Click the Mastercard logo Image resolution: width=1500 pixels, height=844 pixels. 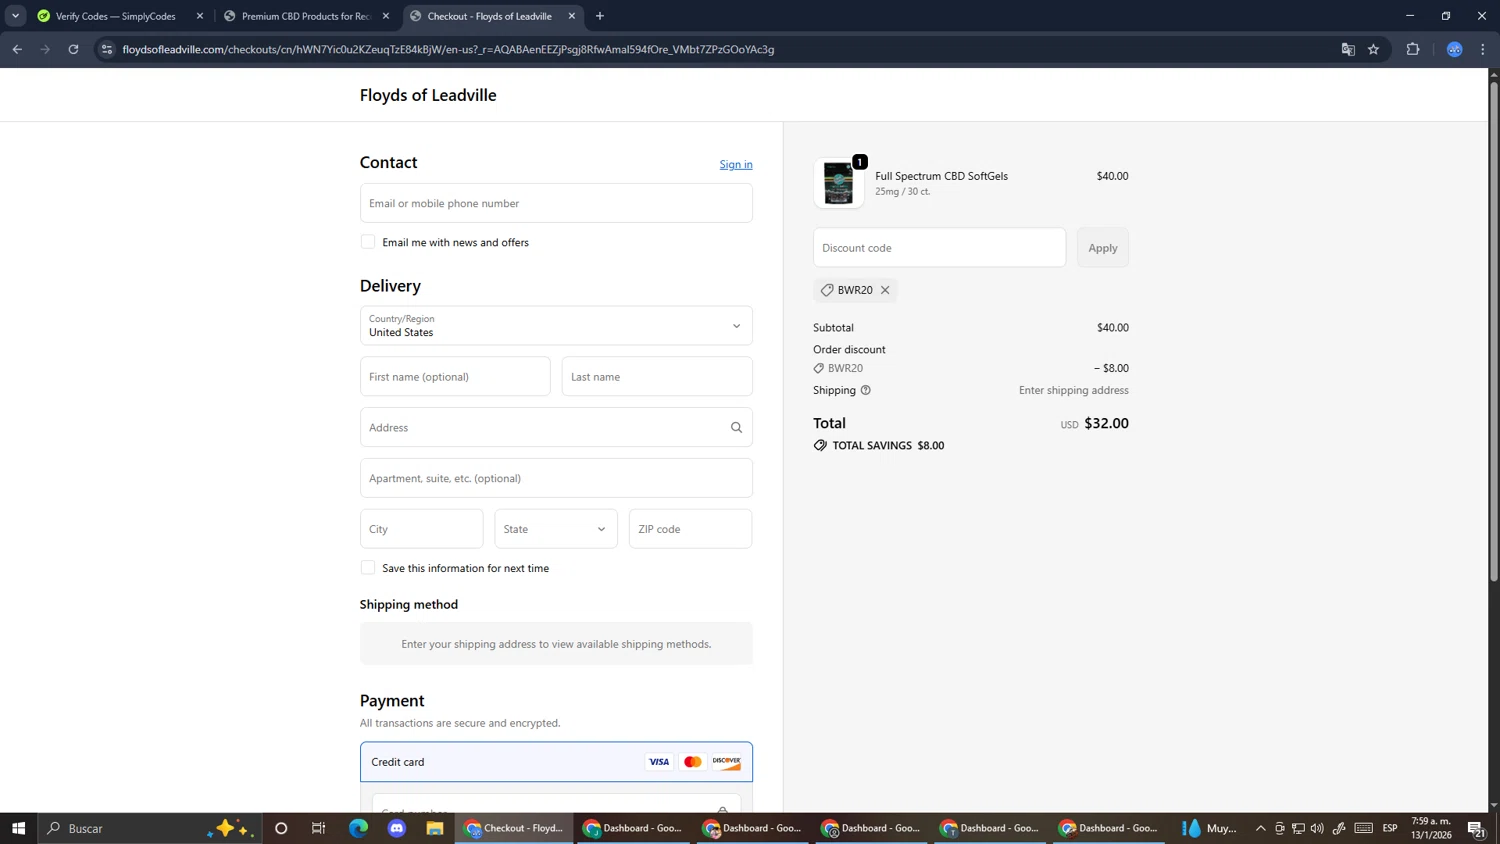click(x=693, y=762)
